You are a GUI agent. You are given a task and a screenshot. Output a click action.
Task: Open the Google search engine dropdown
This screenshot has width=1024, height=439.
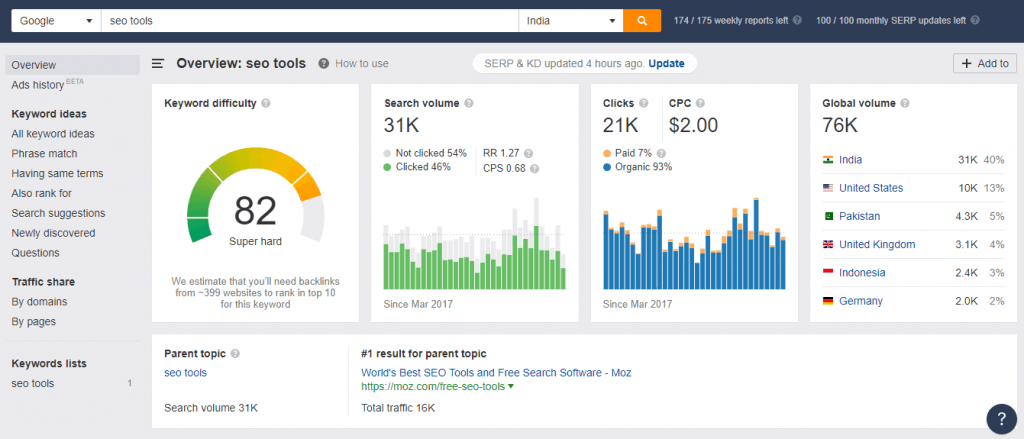tap(56, 20)
